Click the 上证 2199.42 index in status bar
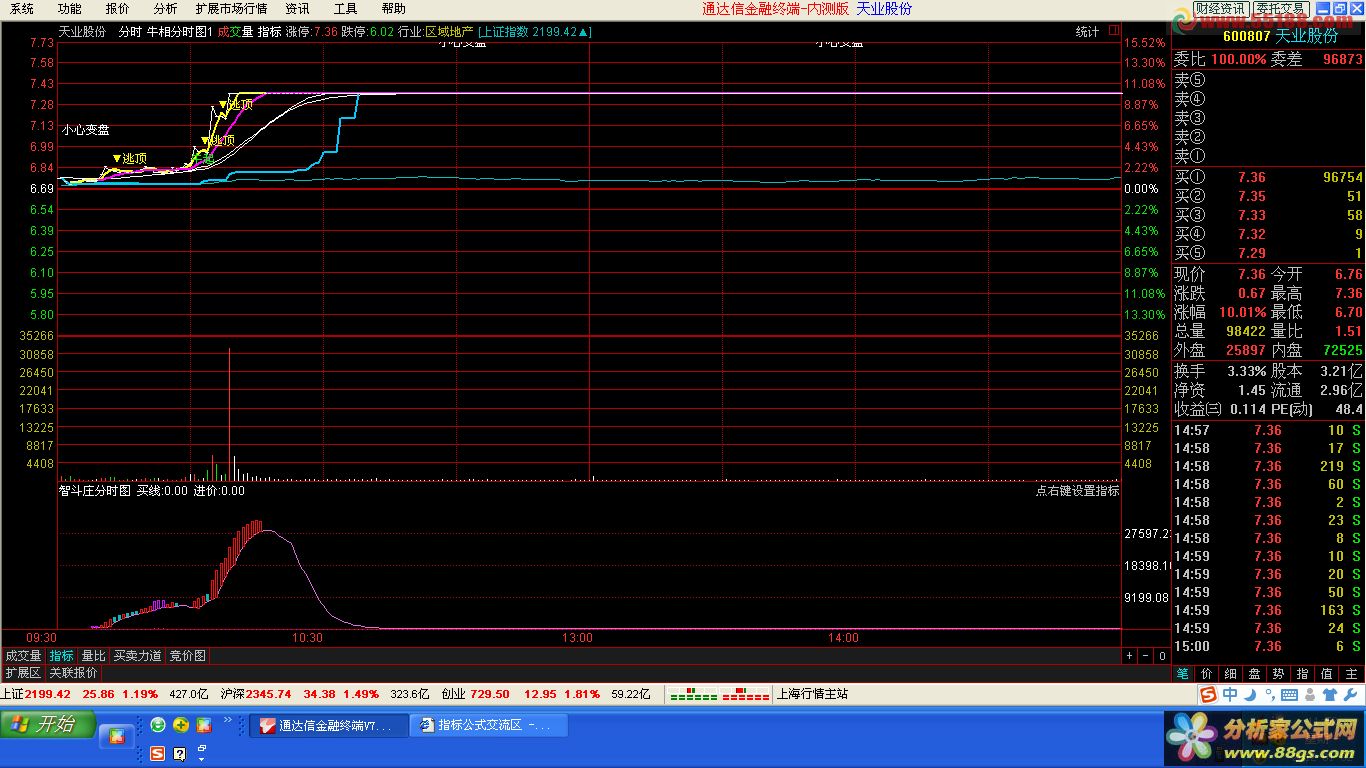This screenshot has height=768, width=1366. 36,693
